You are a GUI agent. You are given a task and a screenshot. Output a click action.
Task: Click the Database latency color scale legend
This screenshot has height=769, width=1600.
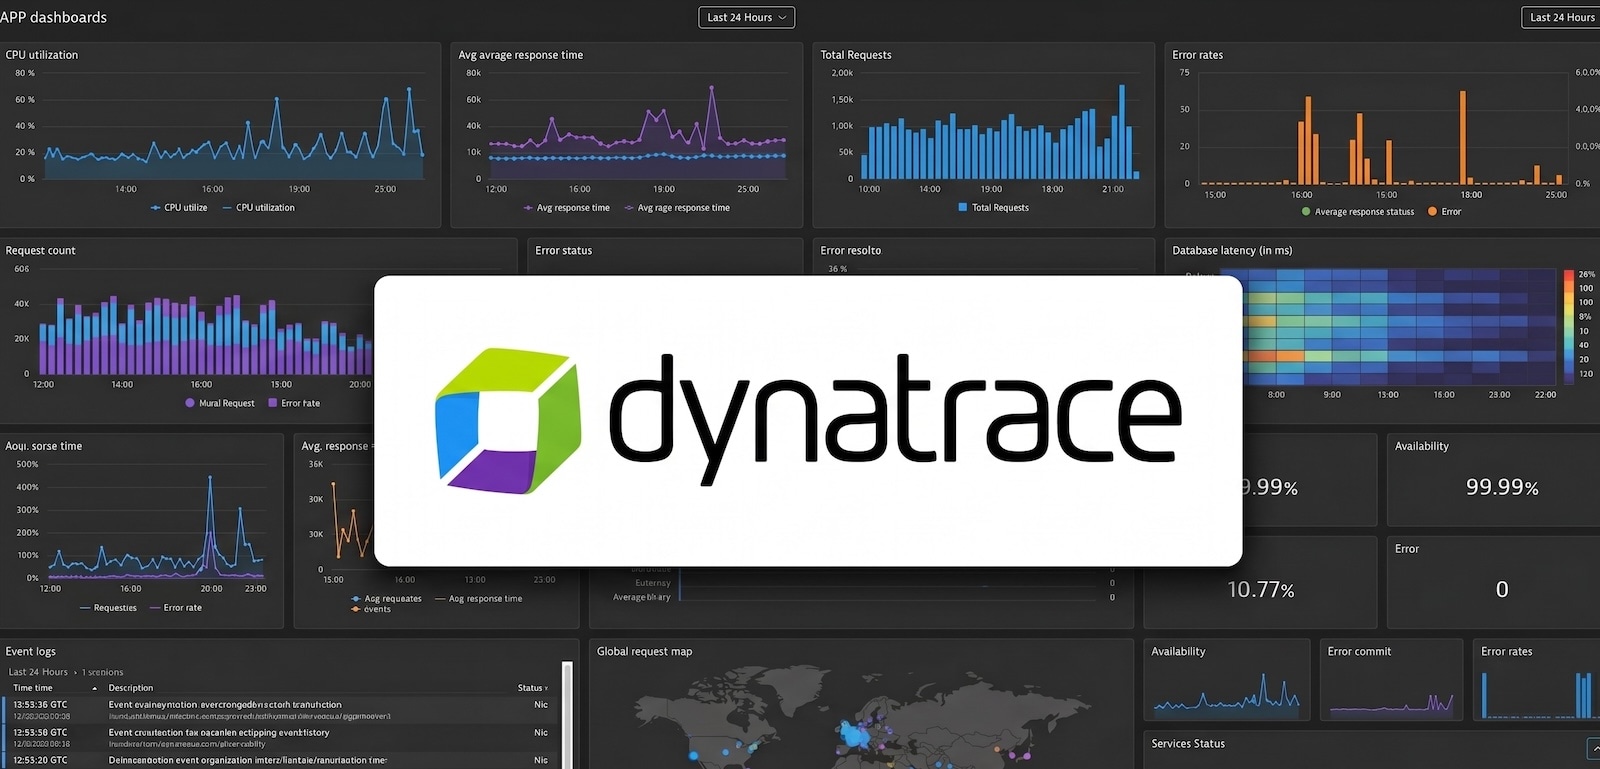[1568, 327]
